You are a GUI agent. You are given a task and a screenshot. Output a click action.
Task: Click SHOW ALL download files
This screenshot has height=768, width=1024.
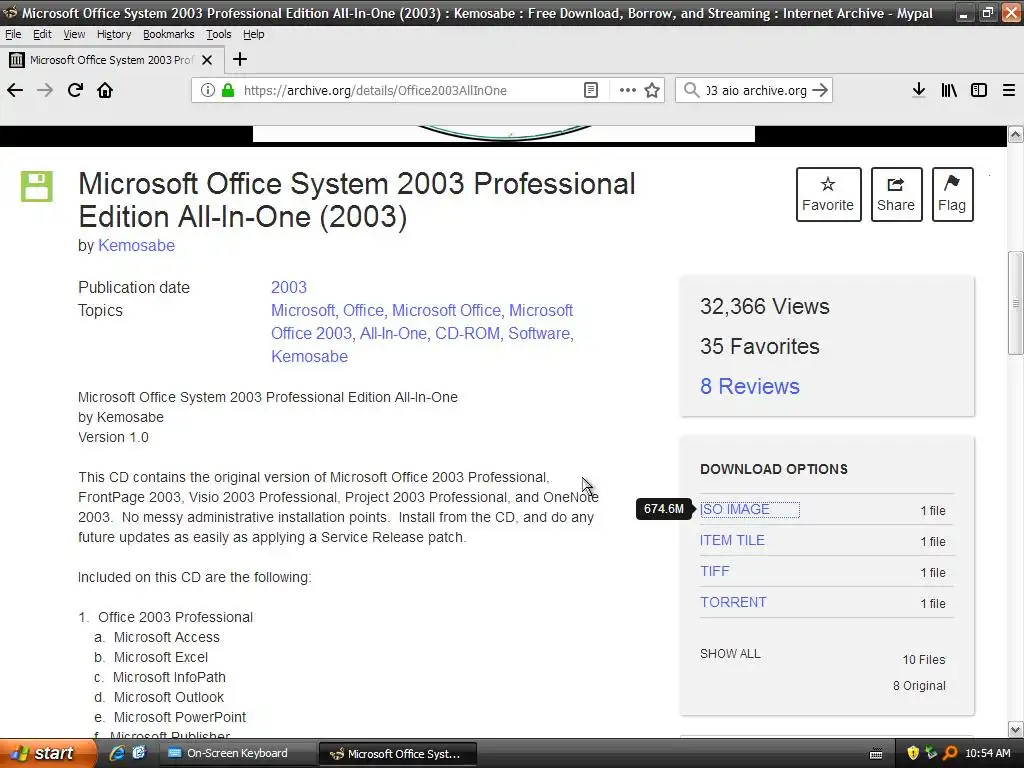[x=730, y=654]
